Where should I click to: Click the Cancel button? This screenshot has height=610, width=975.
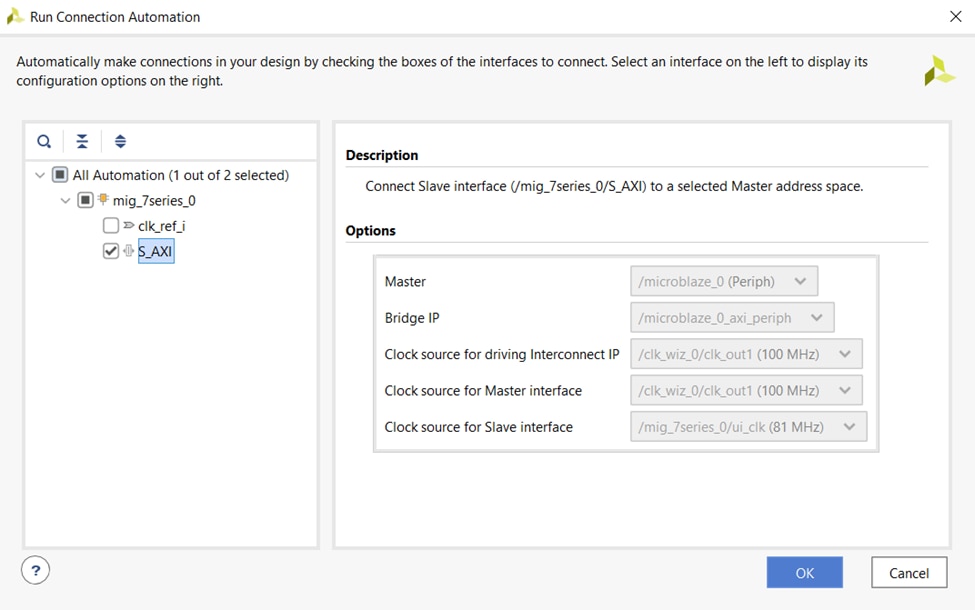pyautogui.click(x=909, y=573)
